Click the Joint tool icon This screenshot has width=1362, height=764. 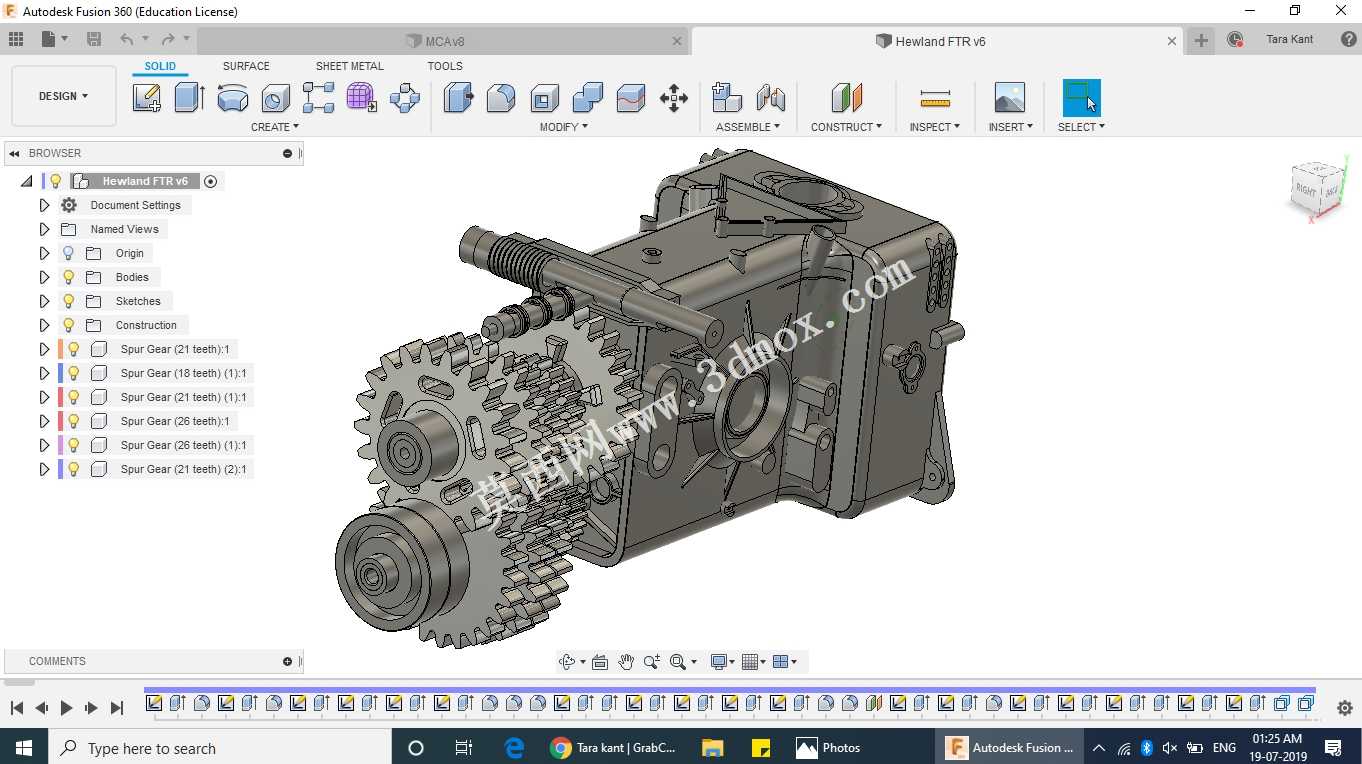(770, 98)
